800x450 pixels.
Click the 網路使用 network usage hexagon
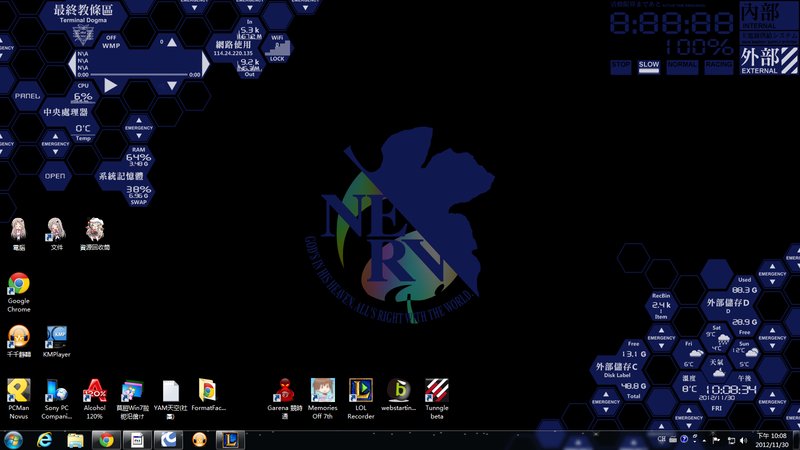pyautogui.click(x=233, y=48)
